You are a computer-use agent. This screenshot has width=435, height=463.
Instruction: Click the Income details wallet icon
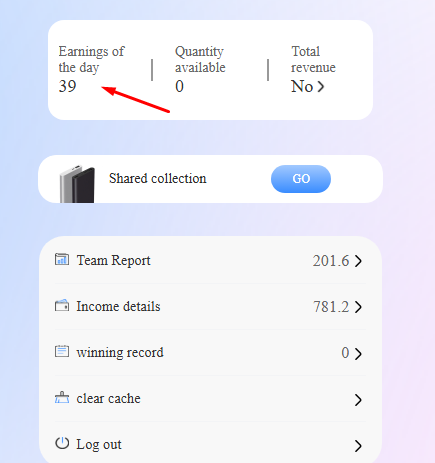[62, 305]
